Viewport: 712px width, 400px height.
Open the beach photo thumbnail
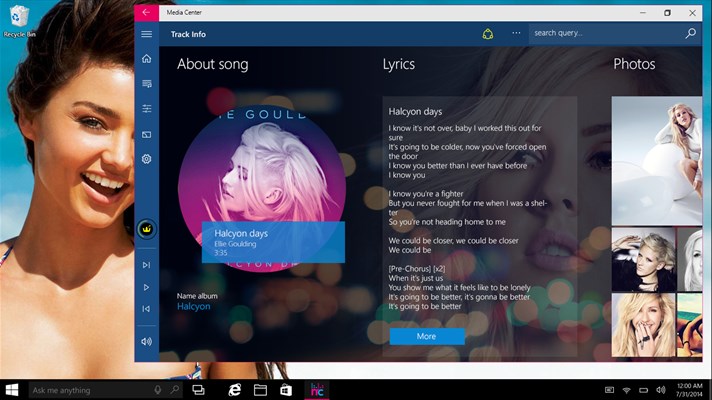tap(689, 325)
